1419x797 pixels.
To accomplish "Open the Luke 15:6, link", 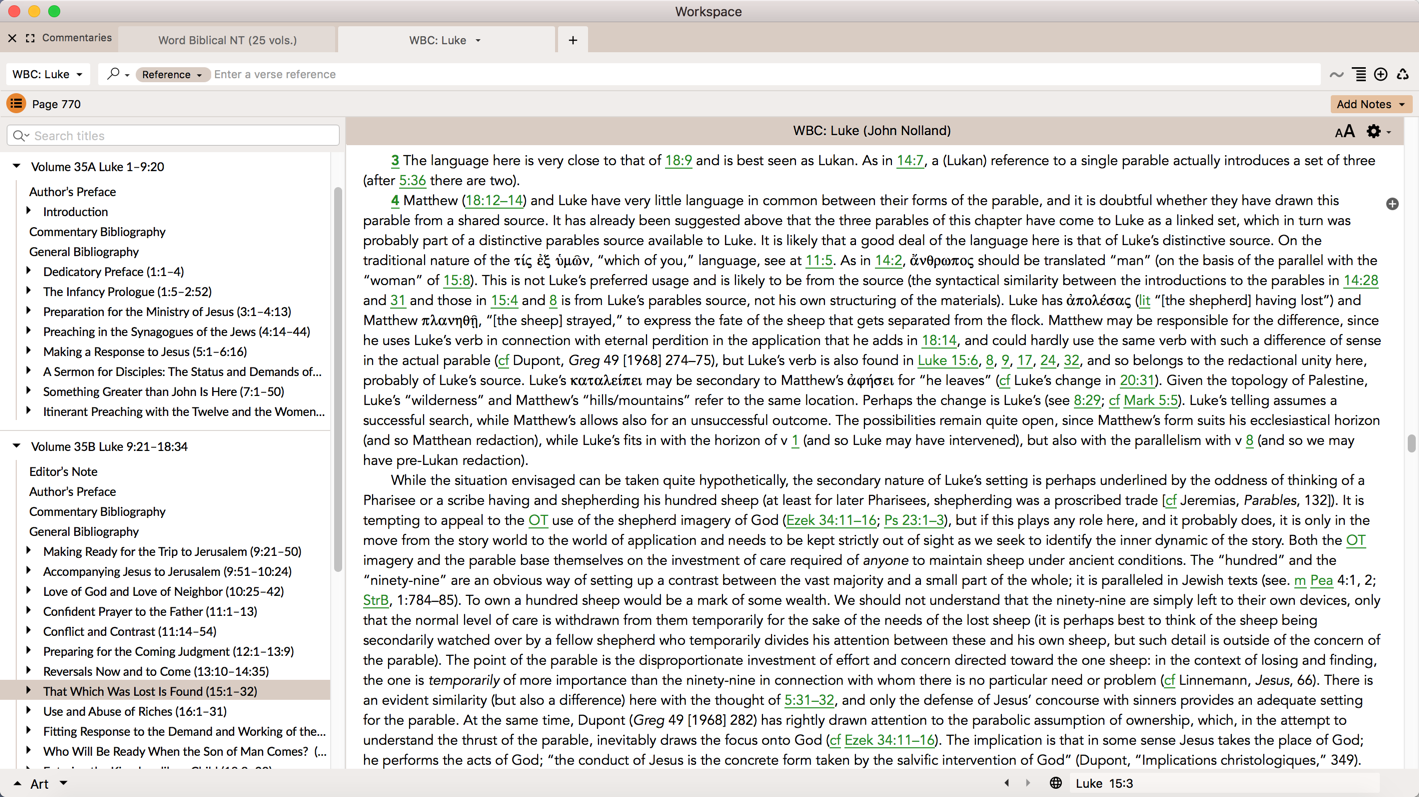I will (x=948, y=361).
